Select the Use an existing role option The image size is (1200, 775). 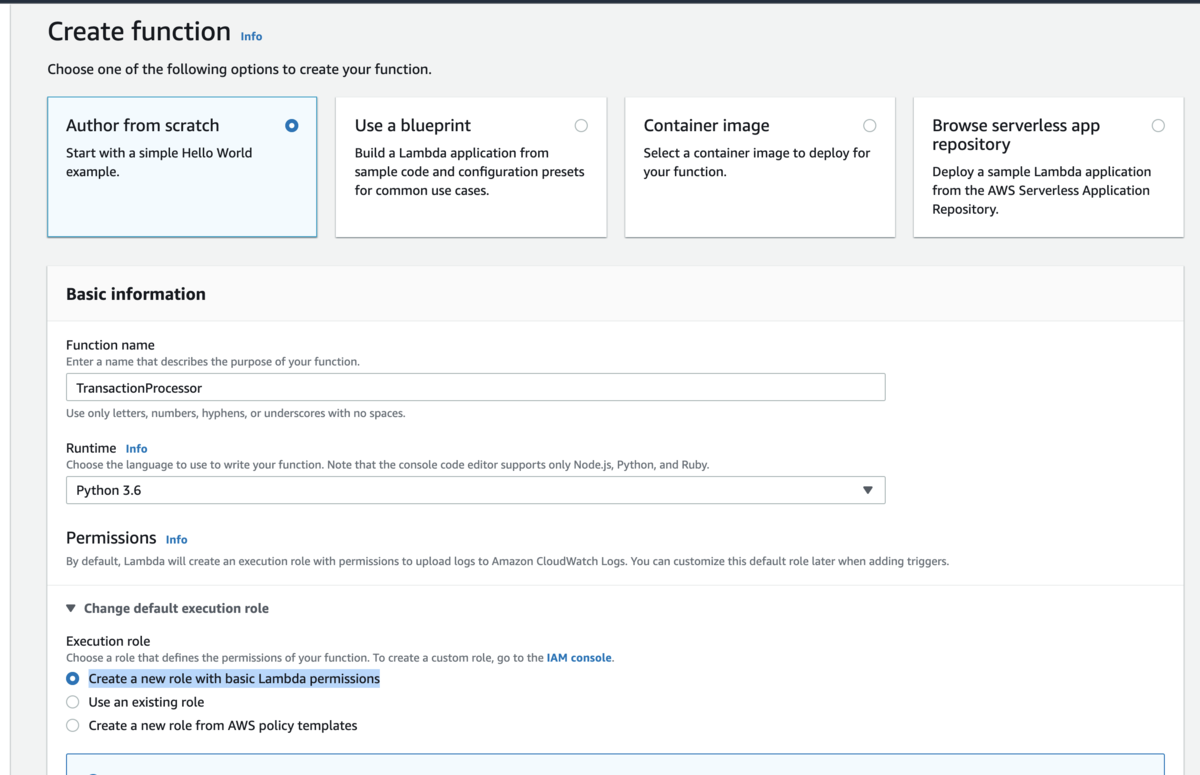pos(73,702)
